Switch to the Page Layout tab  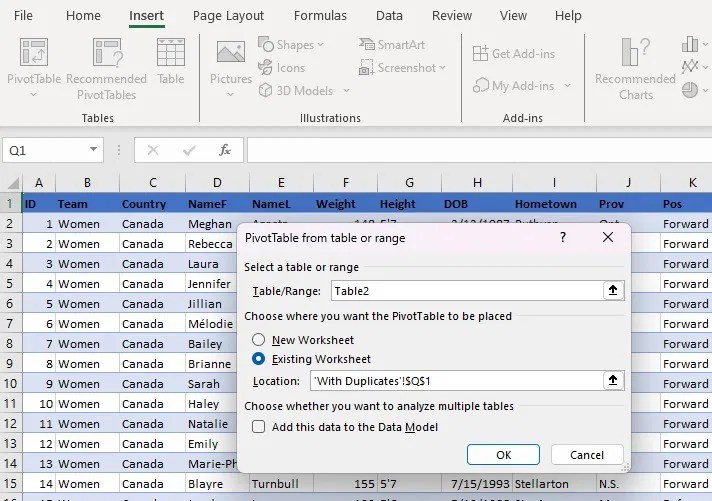[x=228, y=15]
